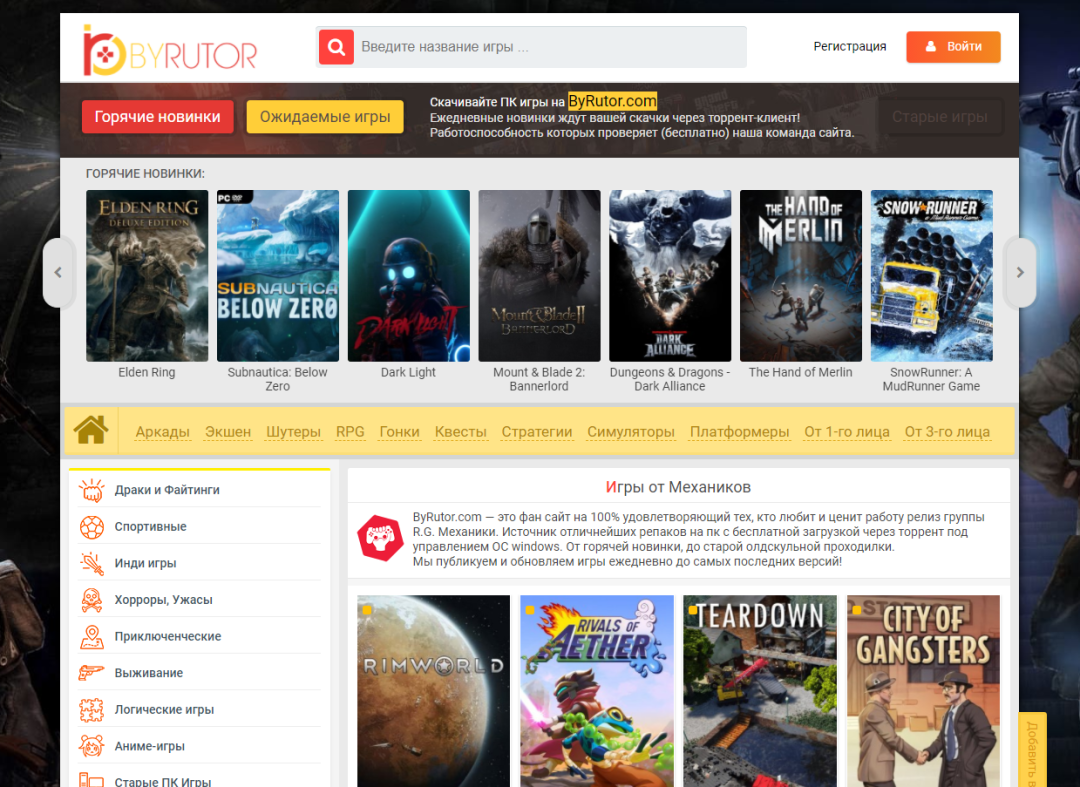Click the yellow side tab at bottom right
Viewport: 1080px width, 787px height.
[x=1032, y=751]
